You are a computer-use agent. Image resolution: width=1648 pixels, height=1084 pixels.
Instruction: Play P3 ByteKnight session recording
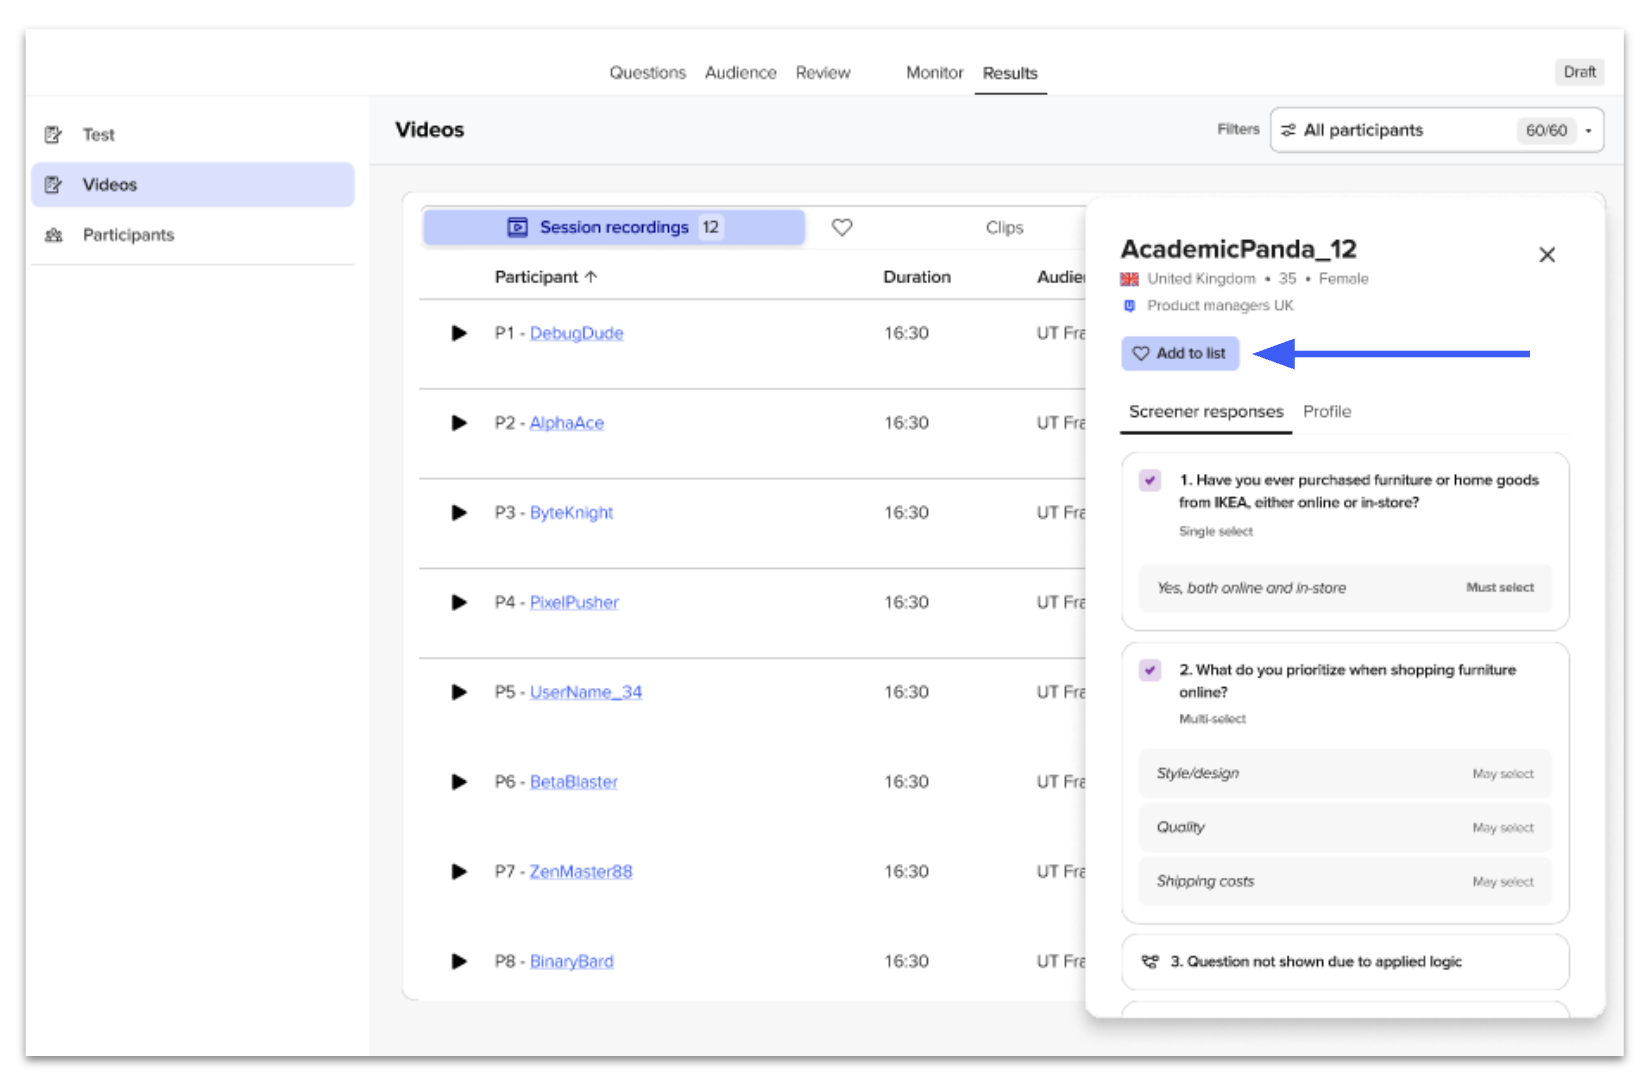[459, 513]
